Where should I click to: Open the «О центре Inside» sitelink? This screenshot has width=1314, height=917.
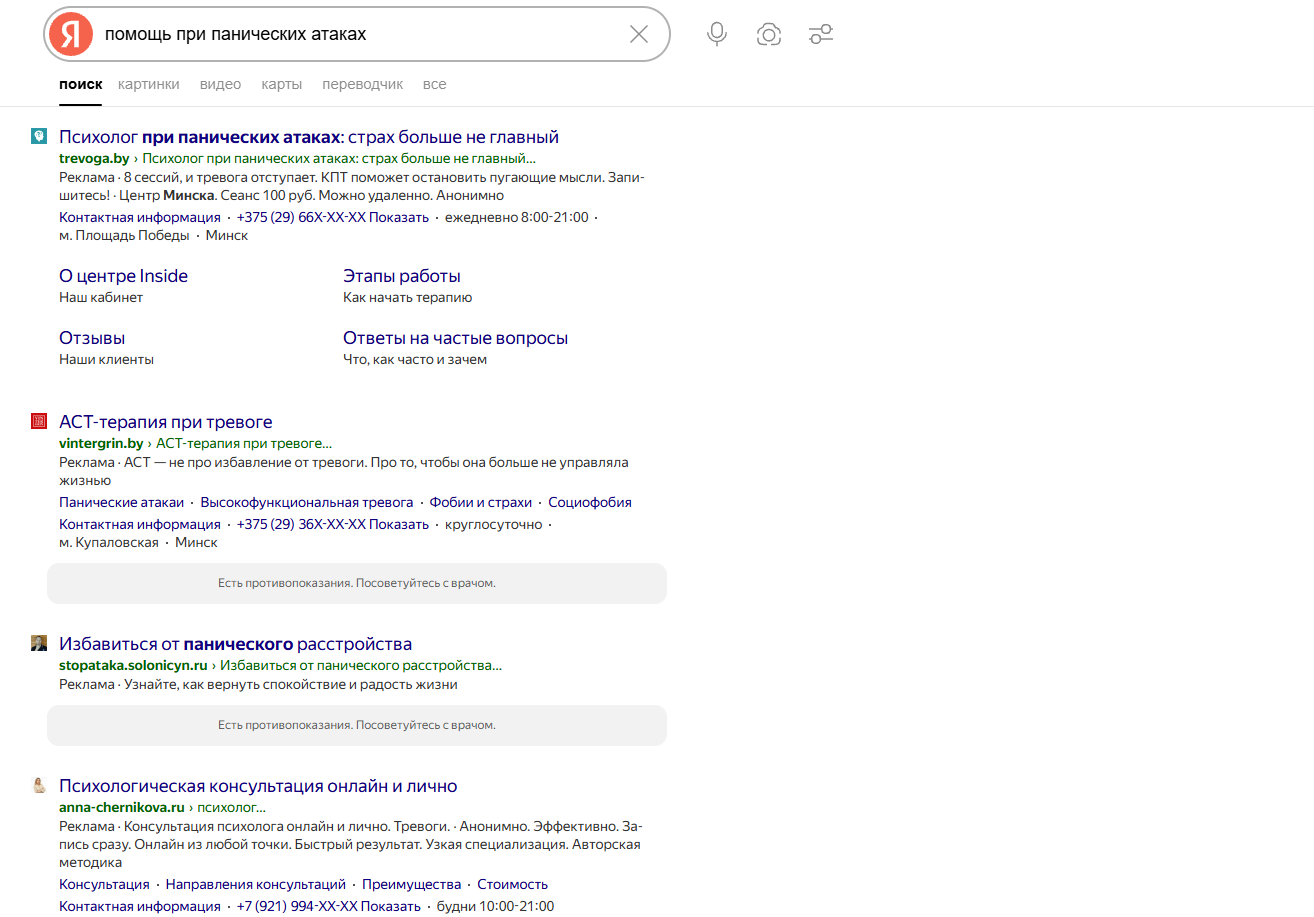pyautogui.click(x=123, y=276)
